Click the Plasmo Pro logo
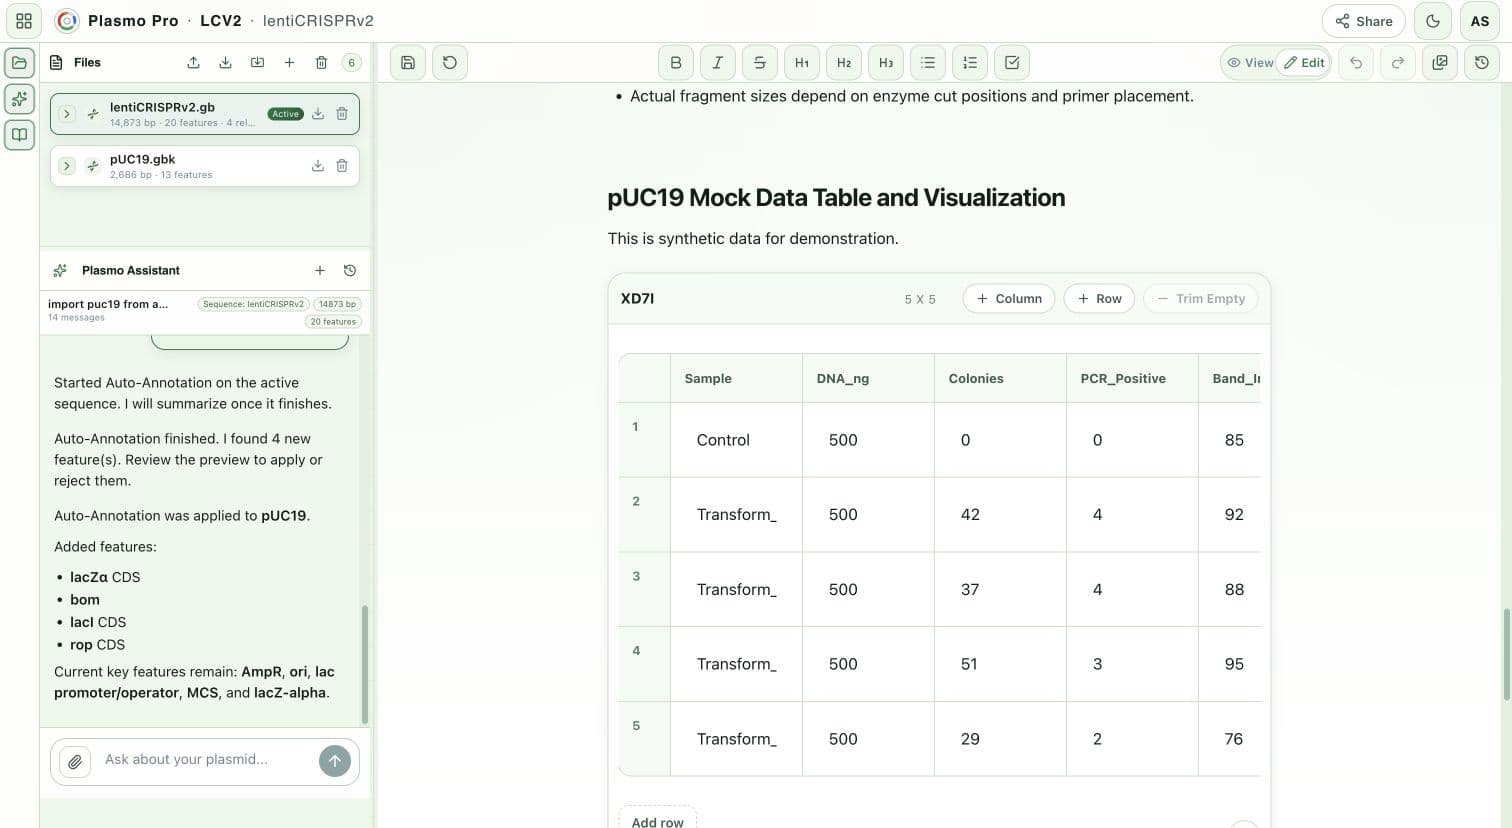 point(67,21)
